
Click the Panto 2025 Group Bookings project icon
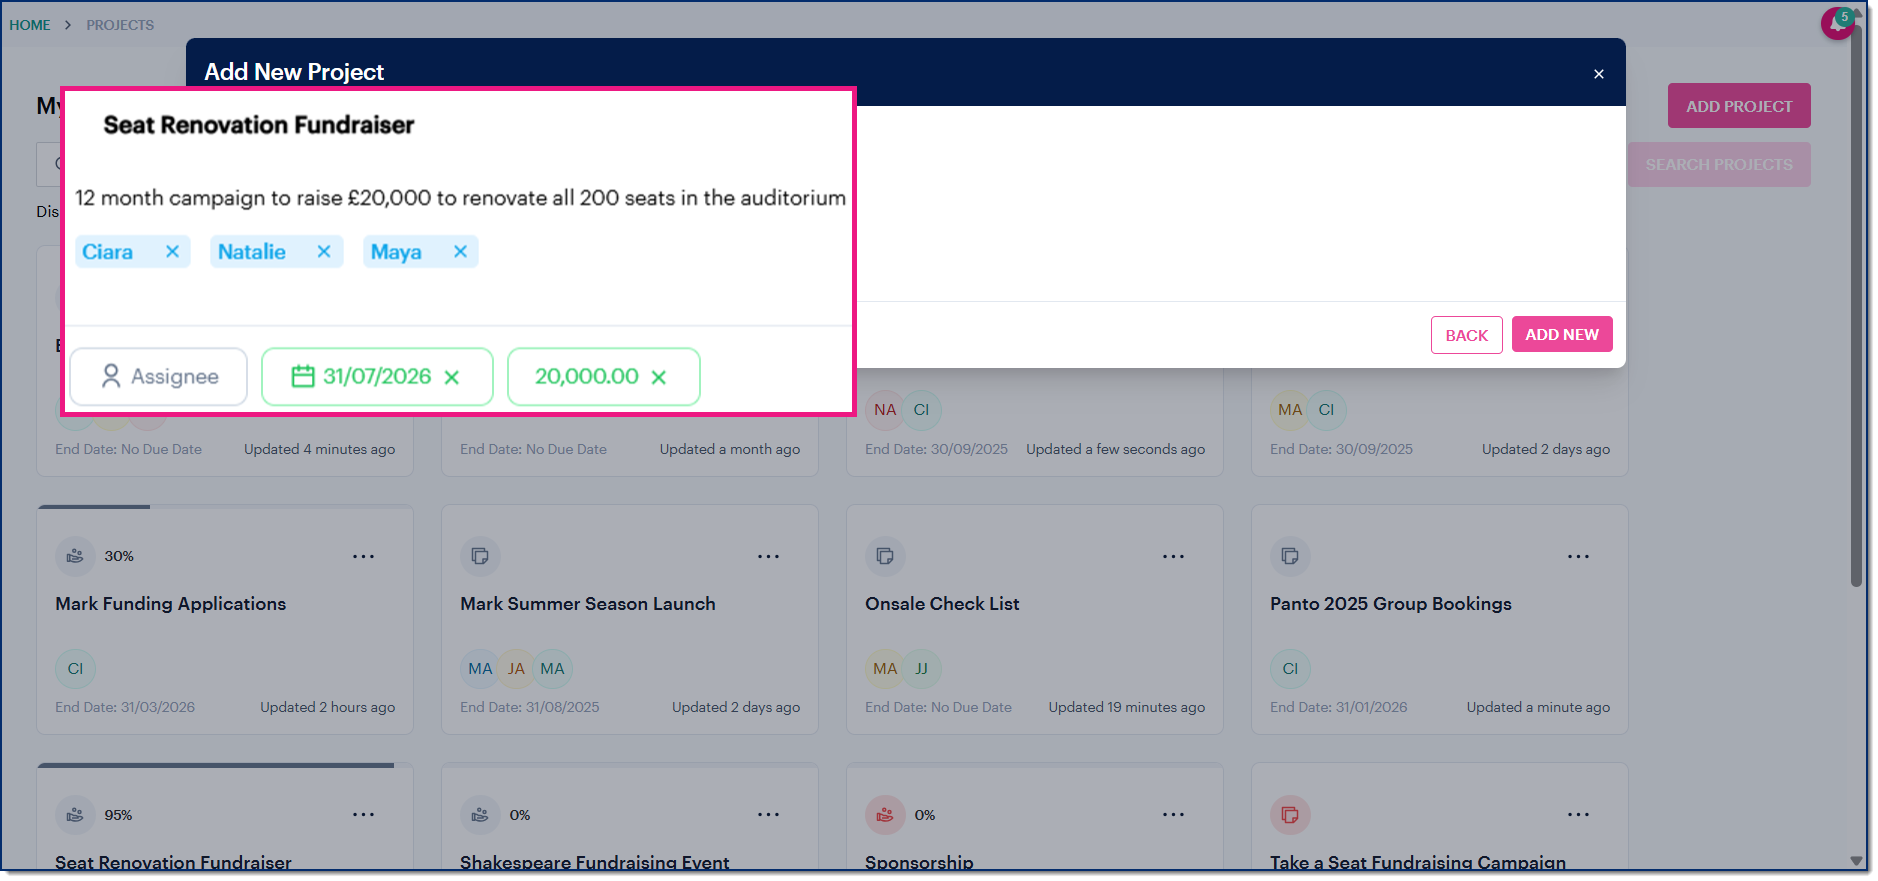[x=1290, y=556]
